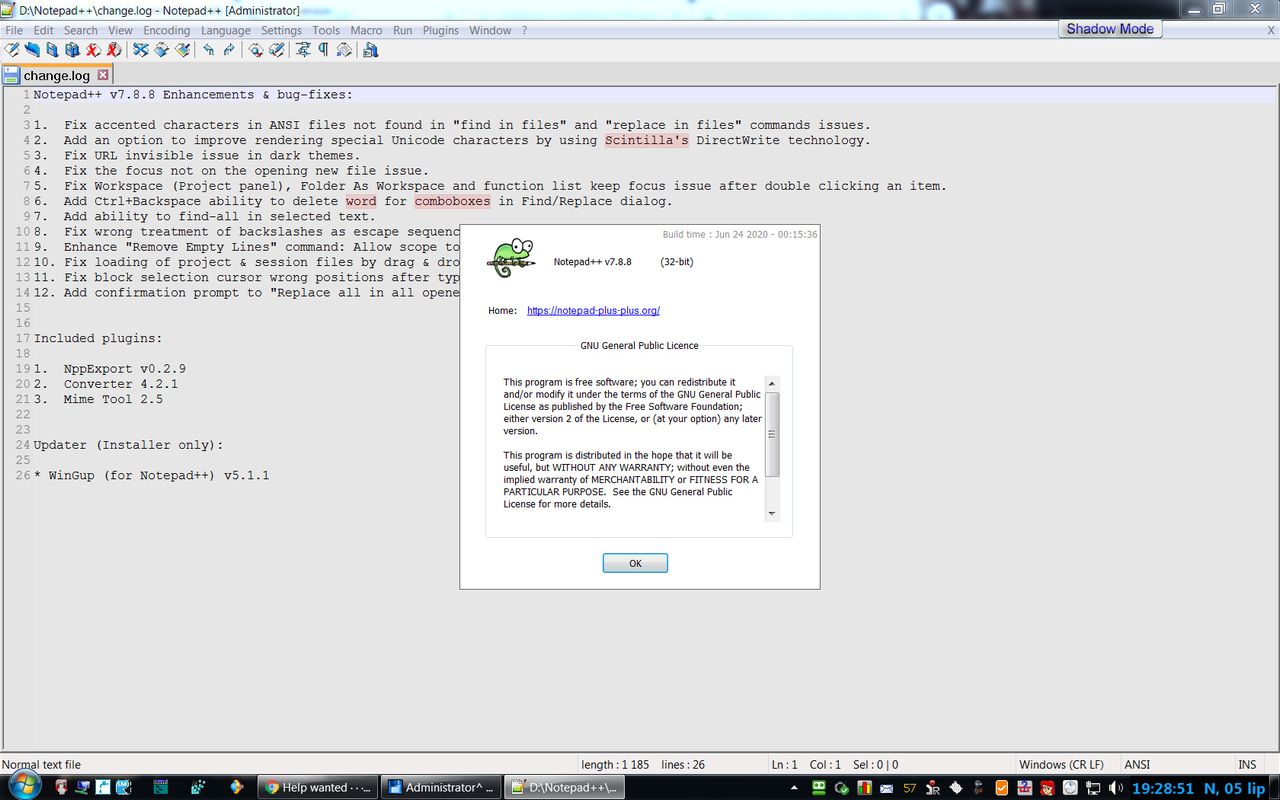Open the Windows Start orb
This screenshot has width=1280, height=800.
23,787
